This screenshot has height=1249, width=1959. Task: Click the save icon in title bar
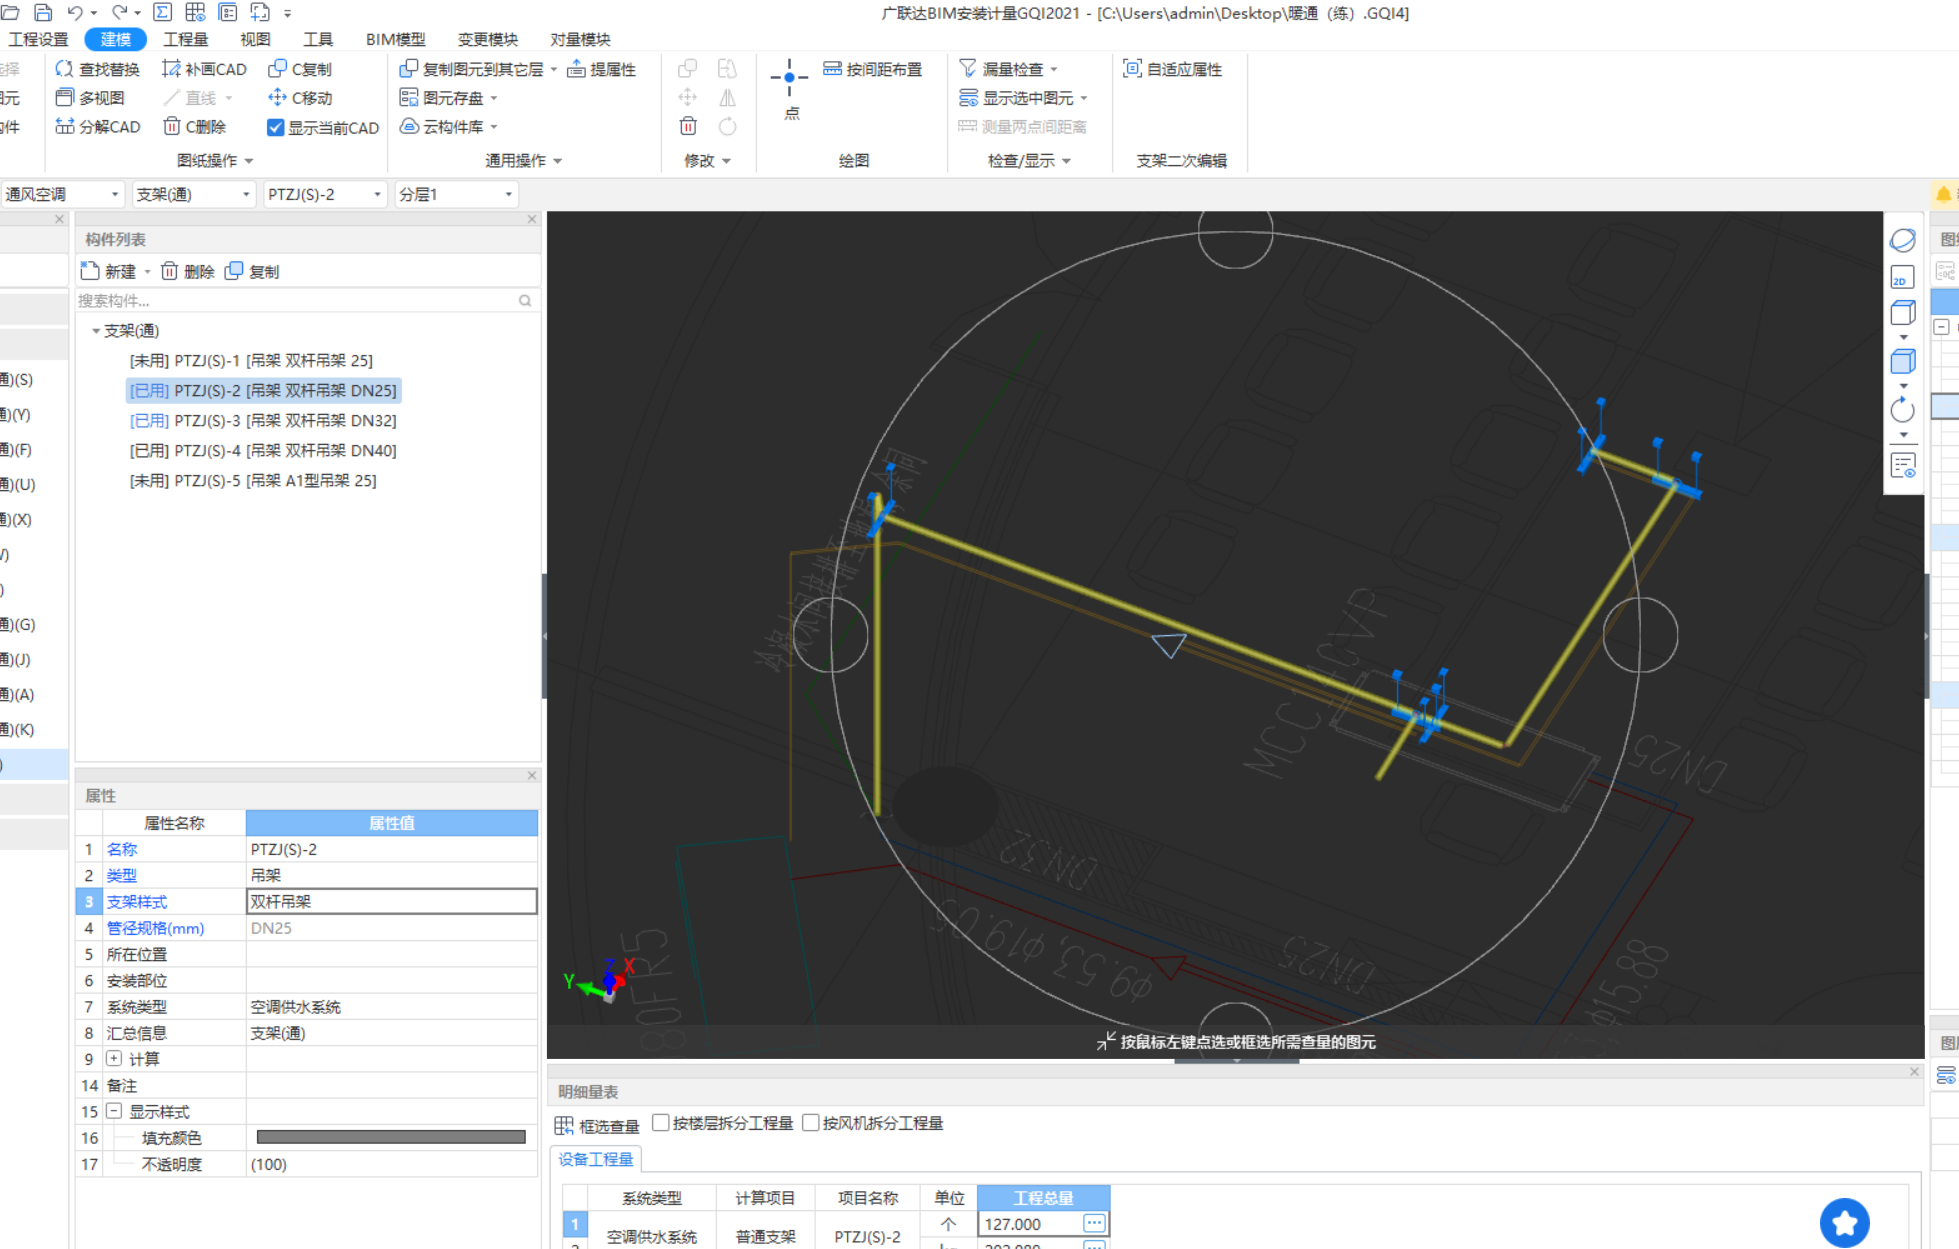[43, 13]
